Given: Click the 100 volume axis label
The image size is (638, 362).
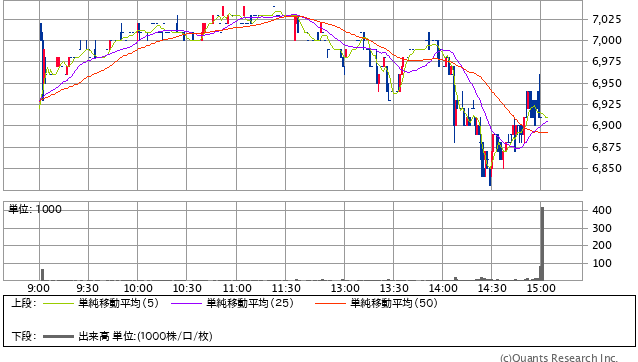Looking at the screenshot, I should pyautogui.click(x=602, y=263).
